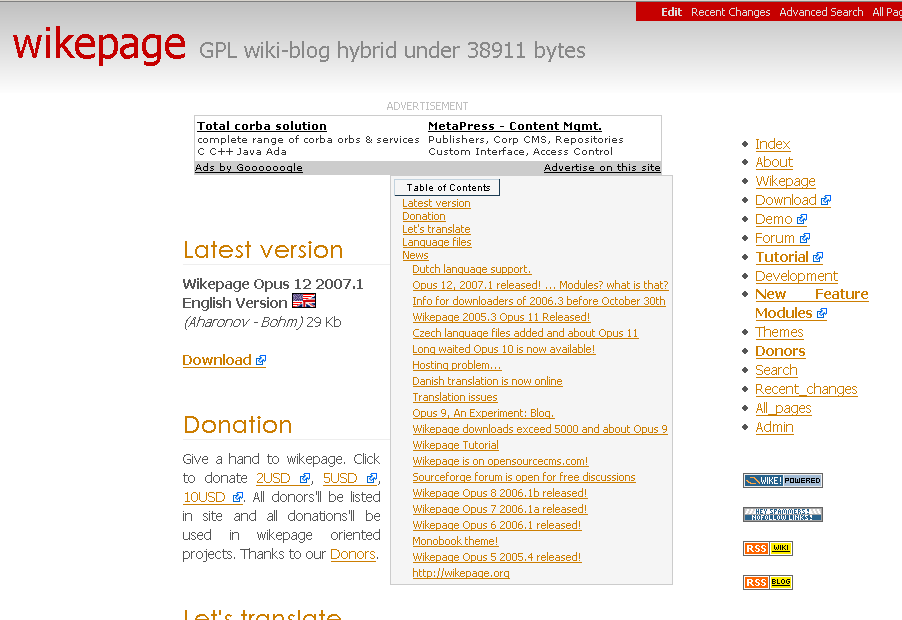Click external-link icon beside main Download link
Screen dimensions: 902x620
(261, 361)
